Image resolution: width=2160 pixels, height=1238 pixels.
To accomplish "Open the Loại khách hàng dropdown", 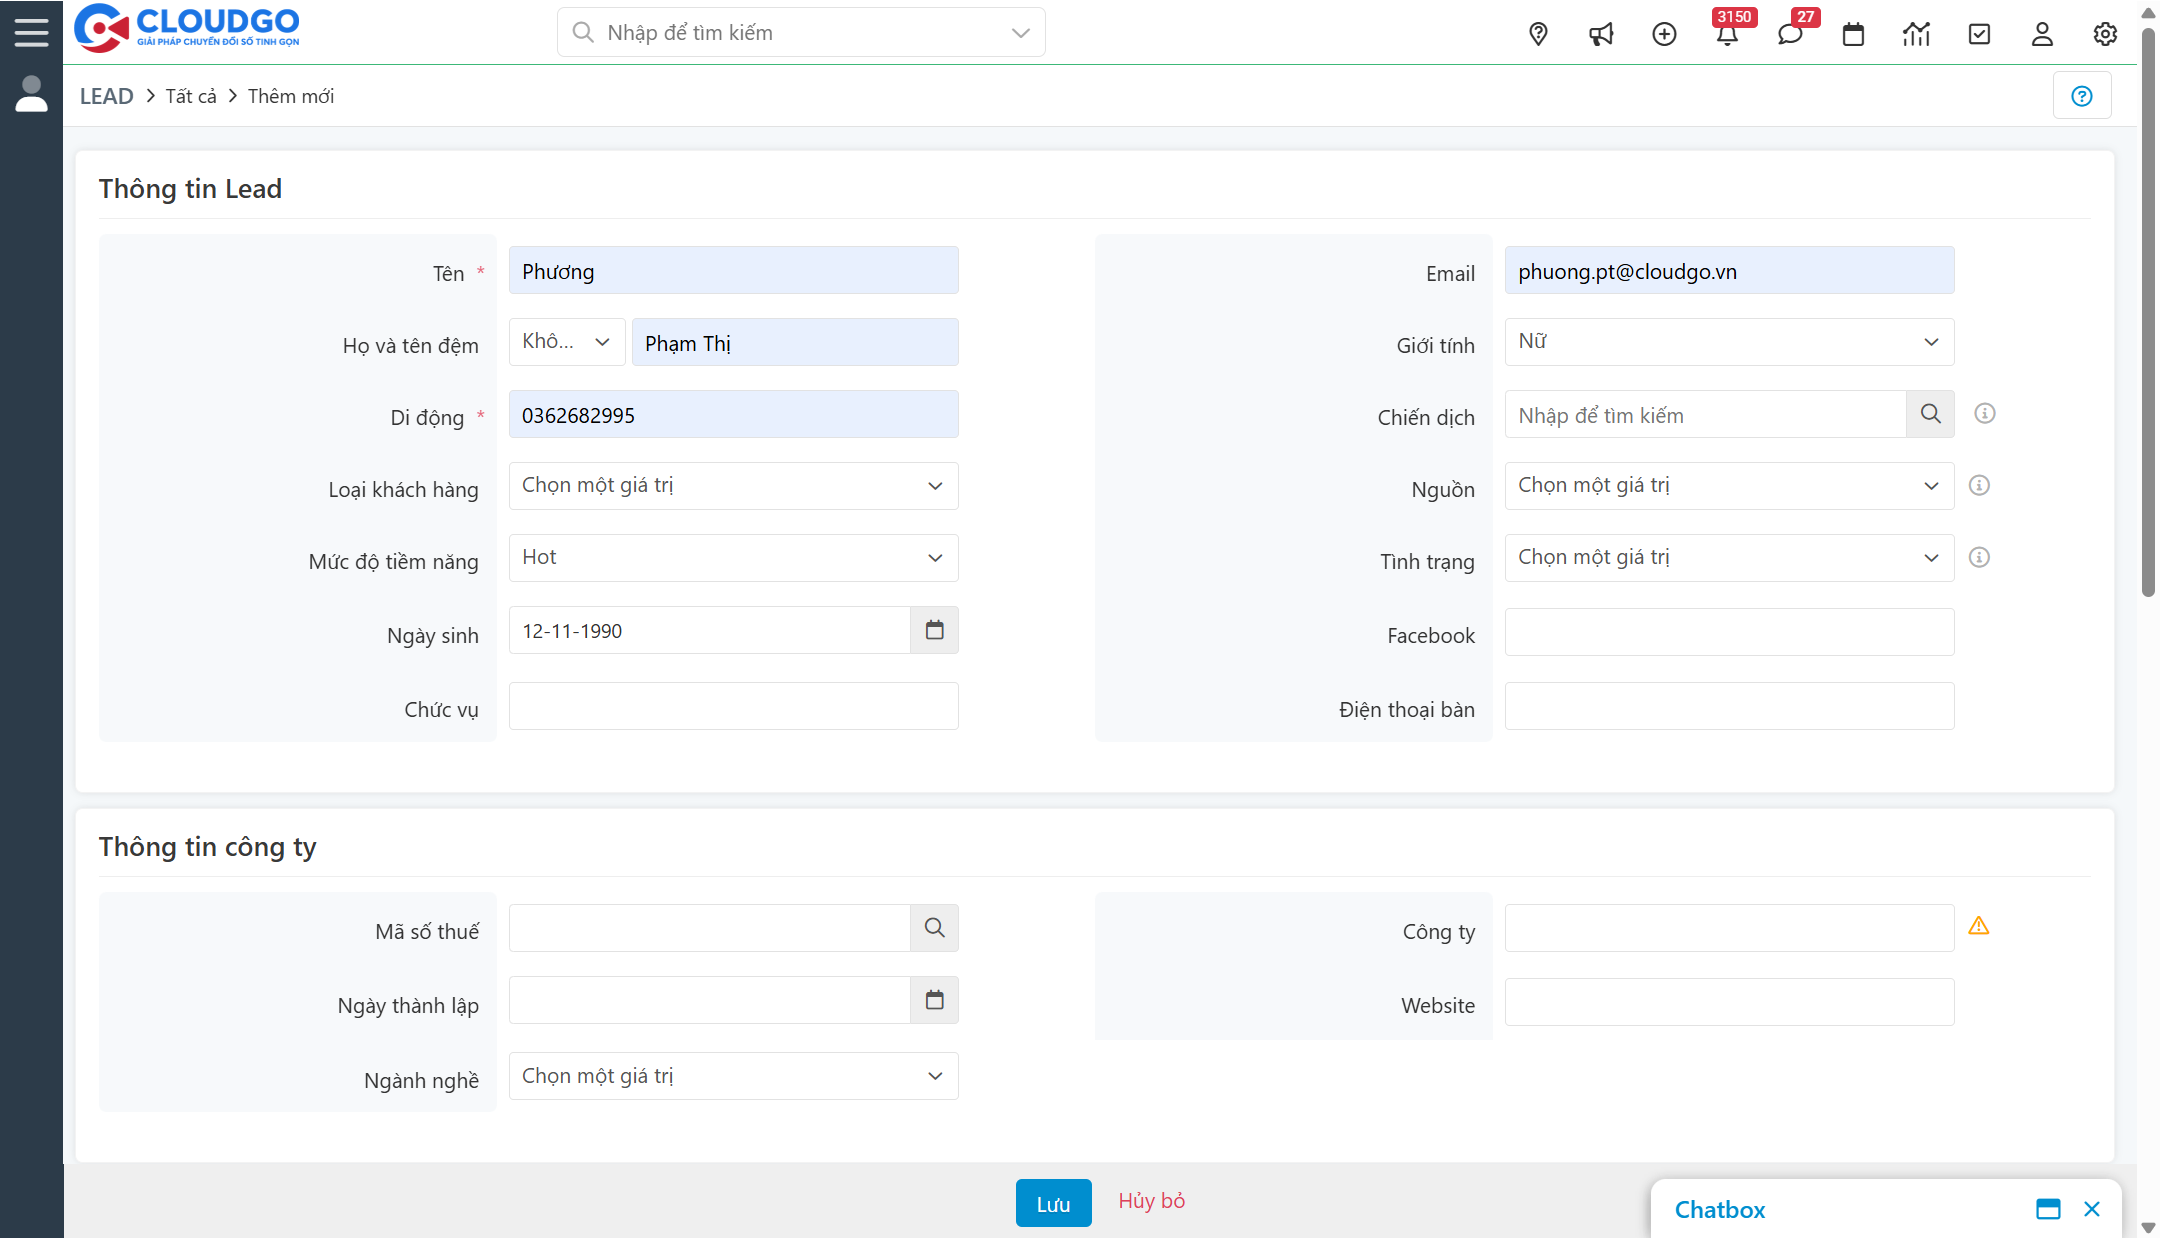I will pyautogui.click(x=733, y=486).
